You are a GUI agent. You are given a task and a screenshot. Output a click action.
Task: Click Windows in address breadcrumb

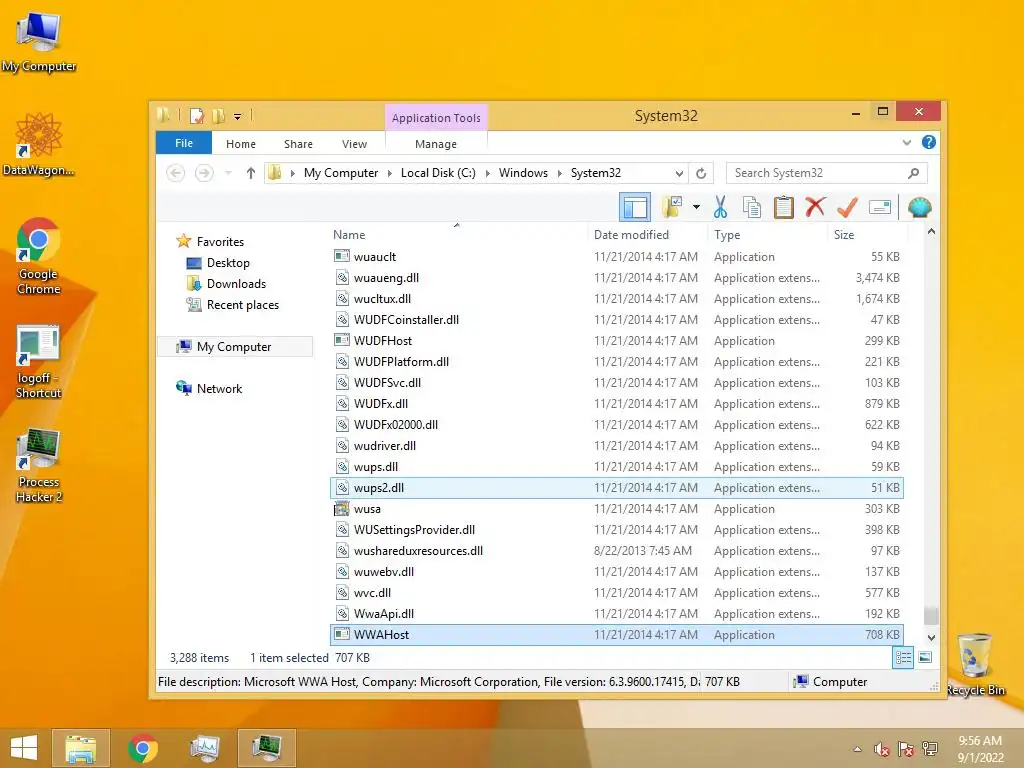pos(523,173)
